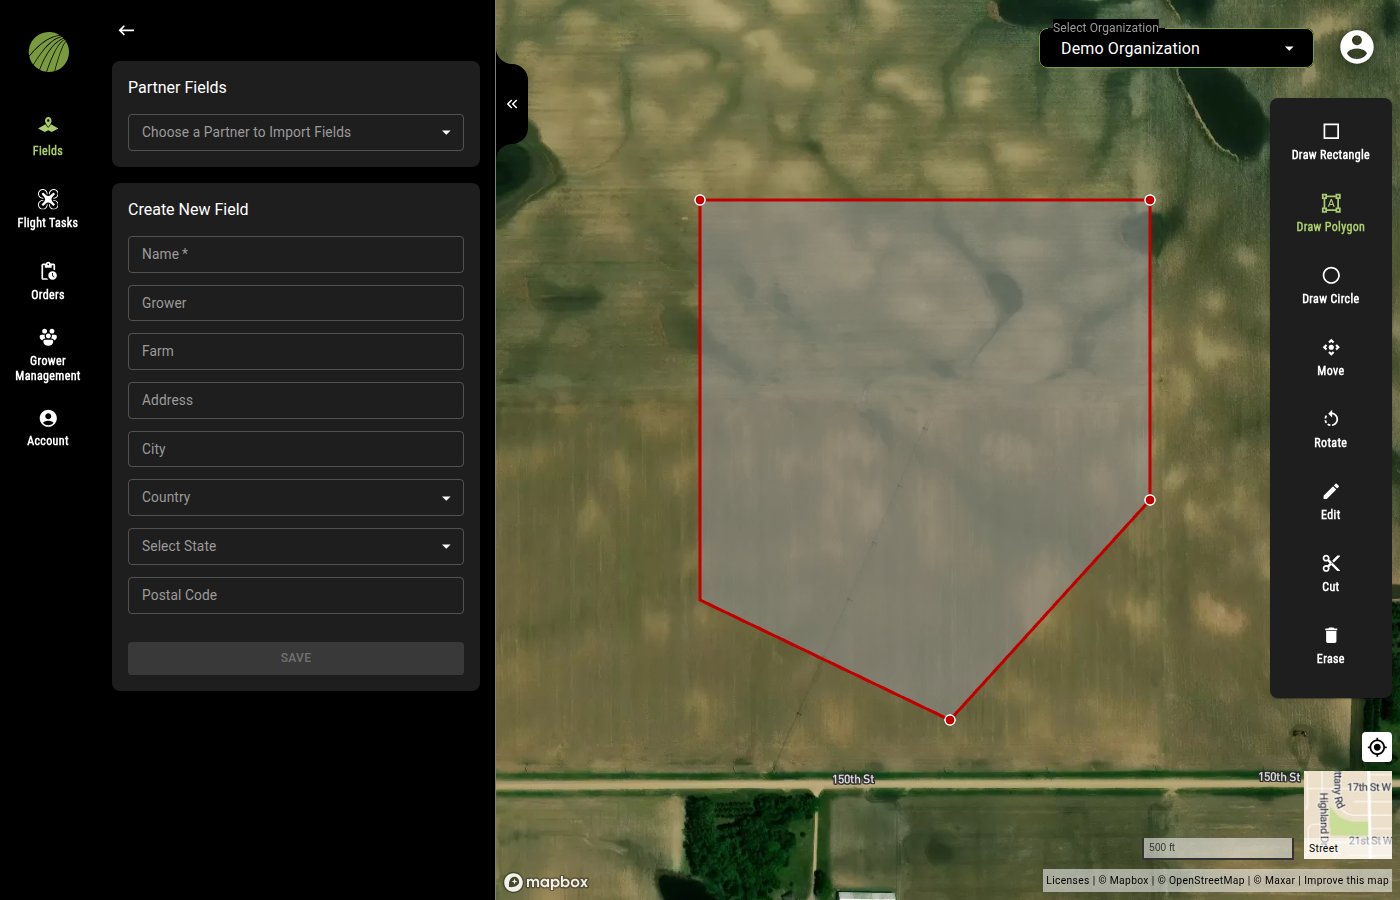Click the SAVE button
This screenshot has width=1400, height=900.
(296, 658)
